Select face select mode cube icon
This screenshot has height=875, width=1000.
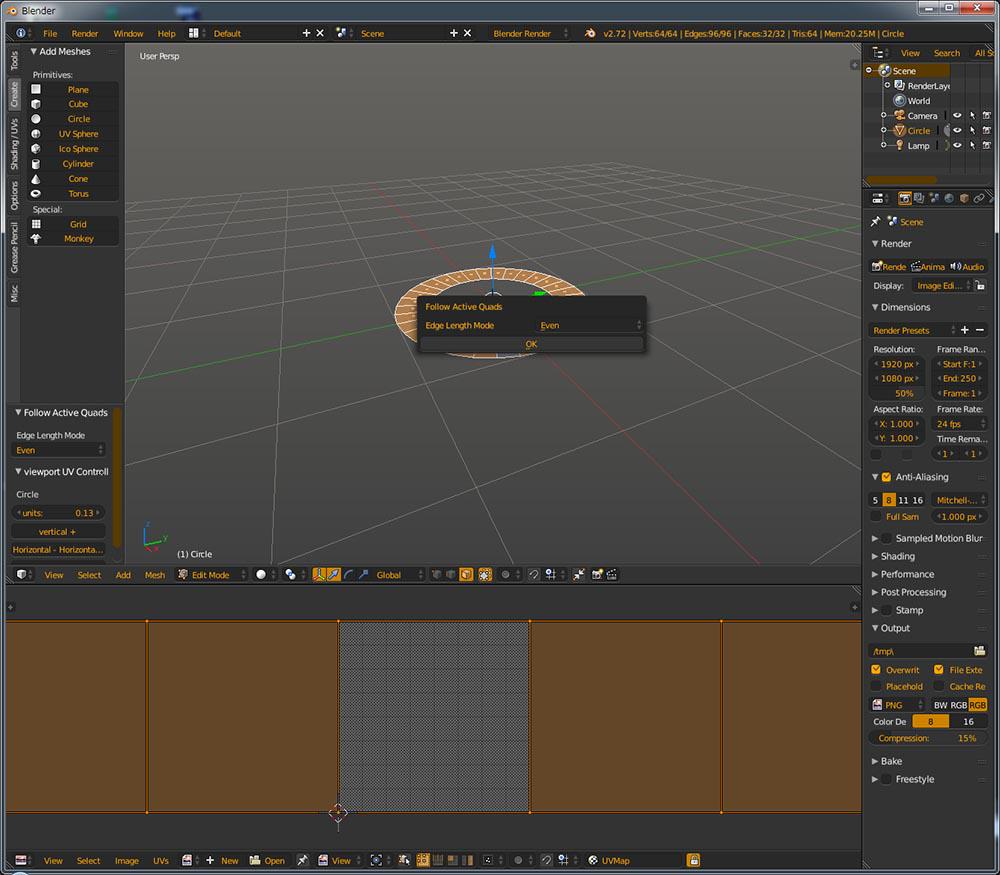(466, 575)
